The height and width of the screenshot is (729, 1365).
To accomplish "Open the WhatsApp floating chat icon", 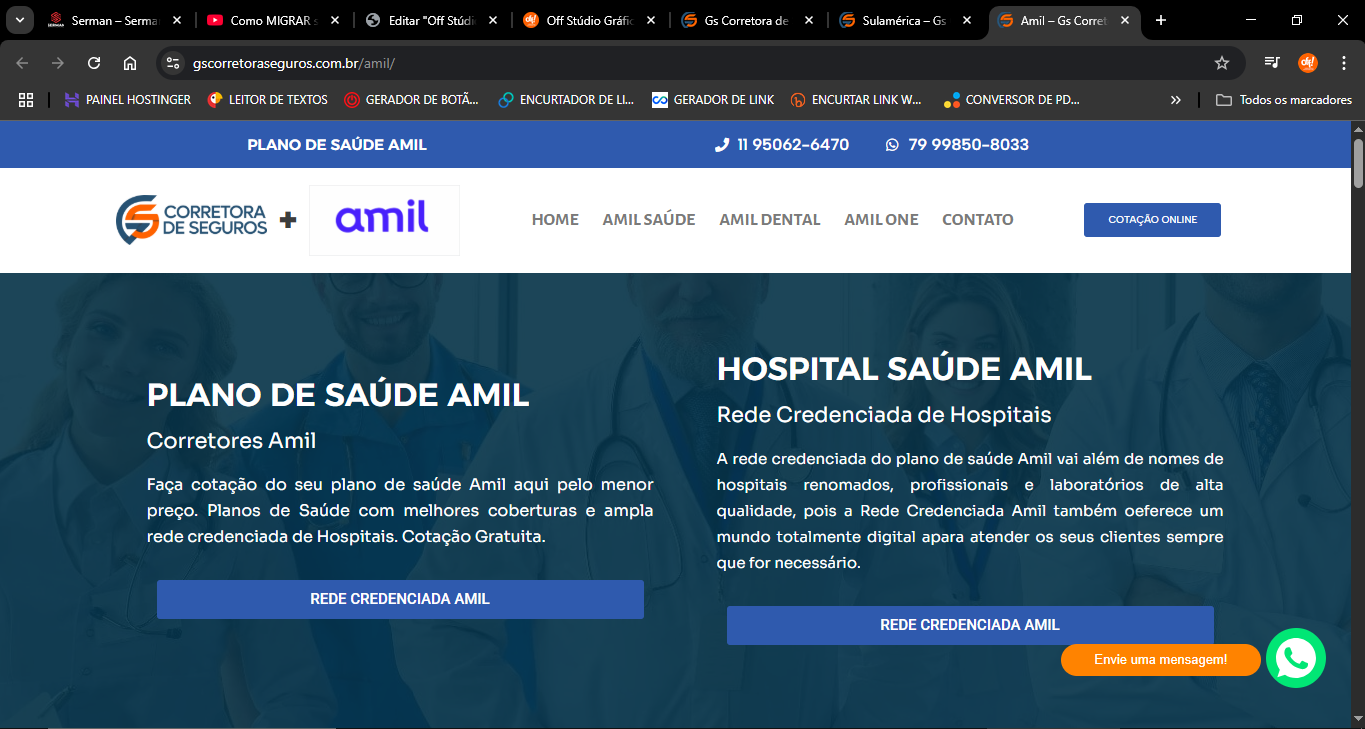I will click(1295, 658).
